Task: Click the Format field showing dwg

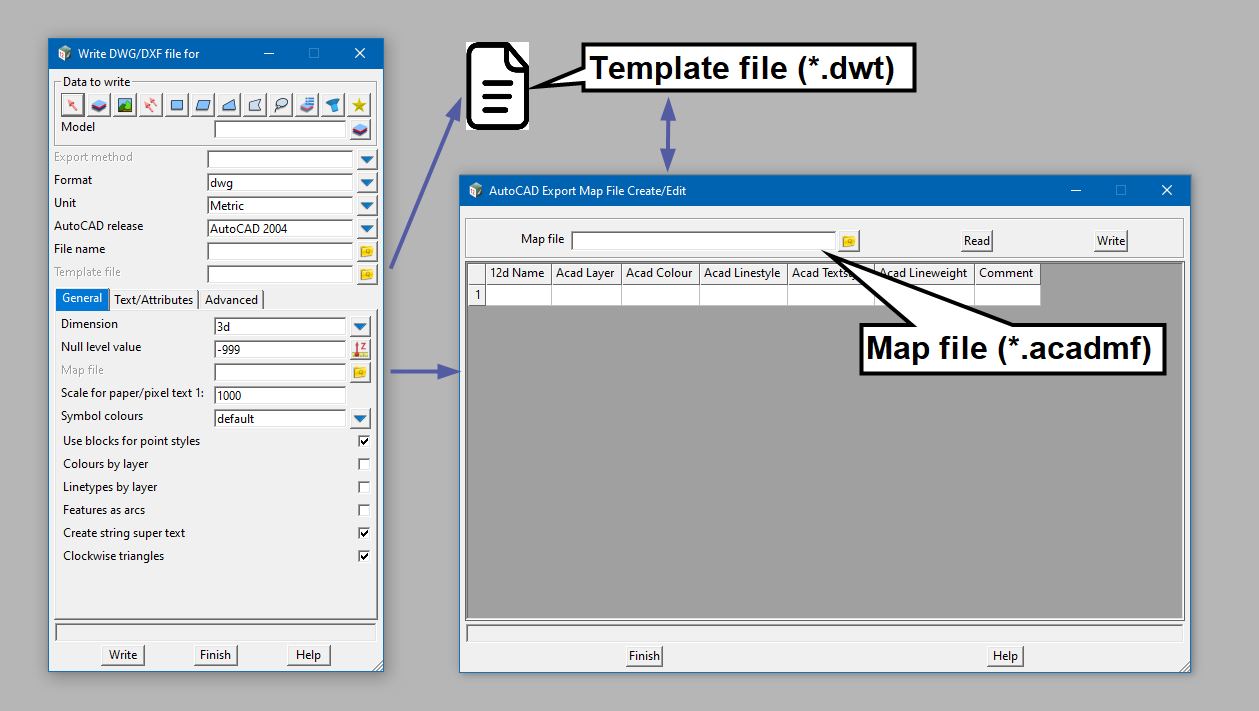Action: [280, 183]
